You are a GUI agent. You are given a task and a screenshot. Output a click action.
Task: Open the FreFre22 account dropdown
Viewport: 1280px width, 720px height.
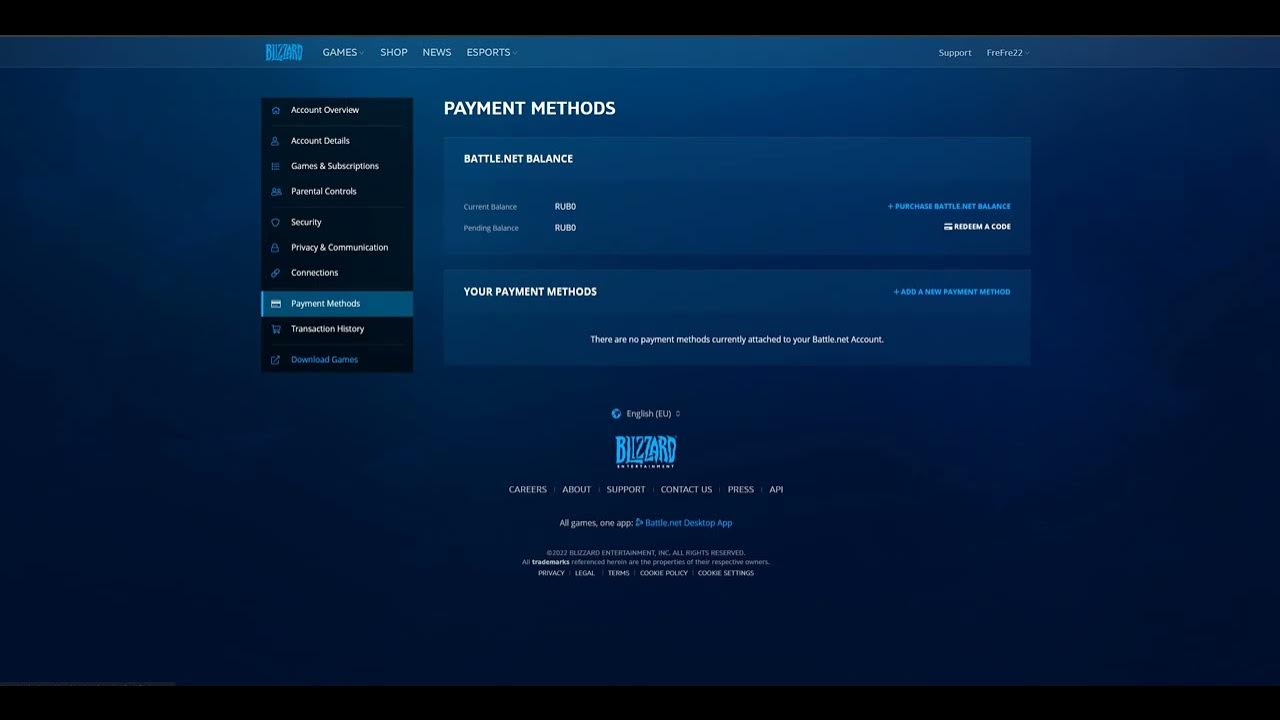pyautogui.click(x=1008, y=52)
